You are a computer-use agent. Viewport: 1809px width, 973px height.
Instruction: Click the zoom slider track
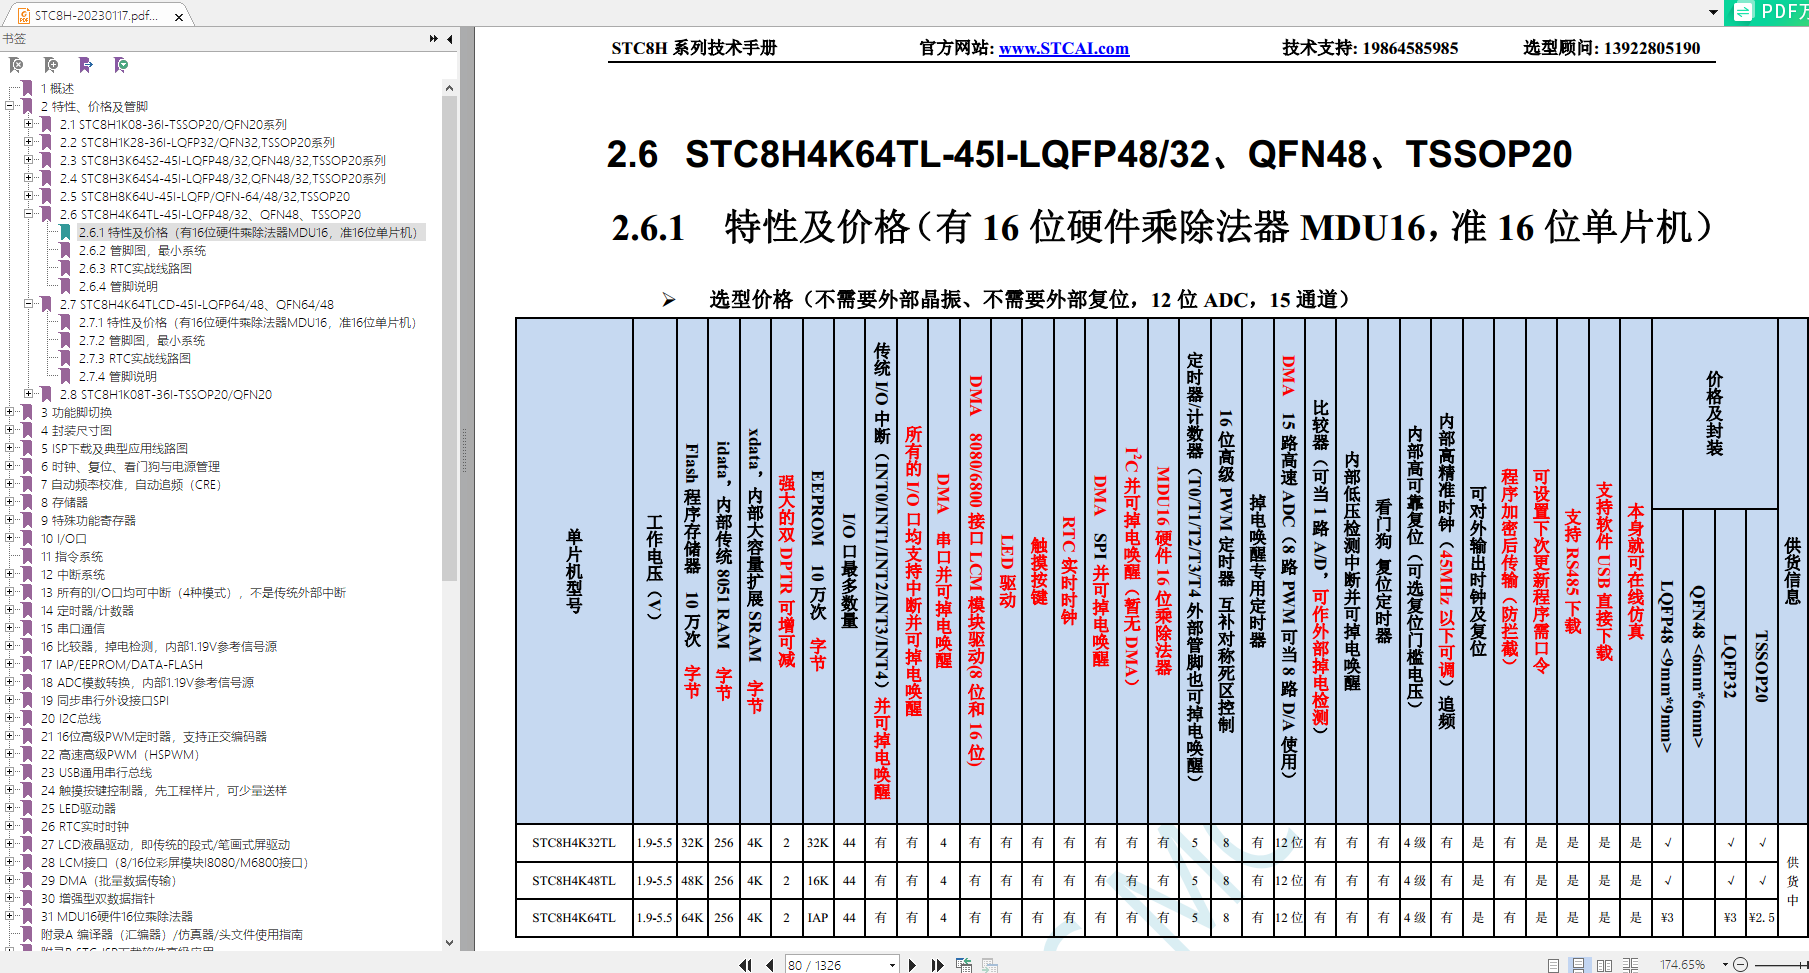click(1782, 965)
